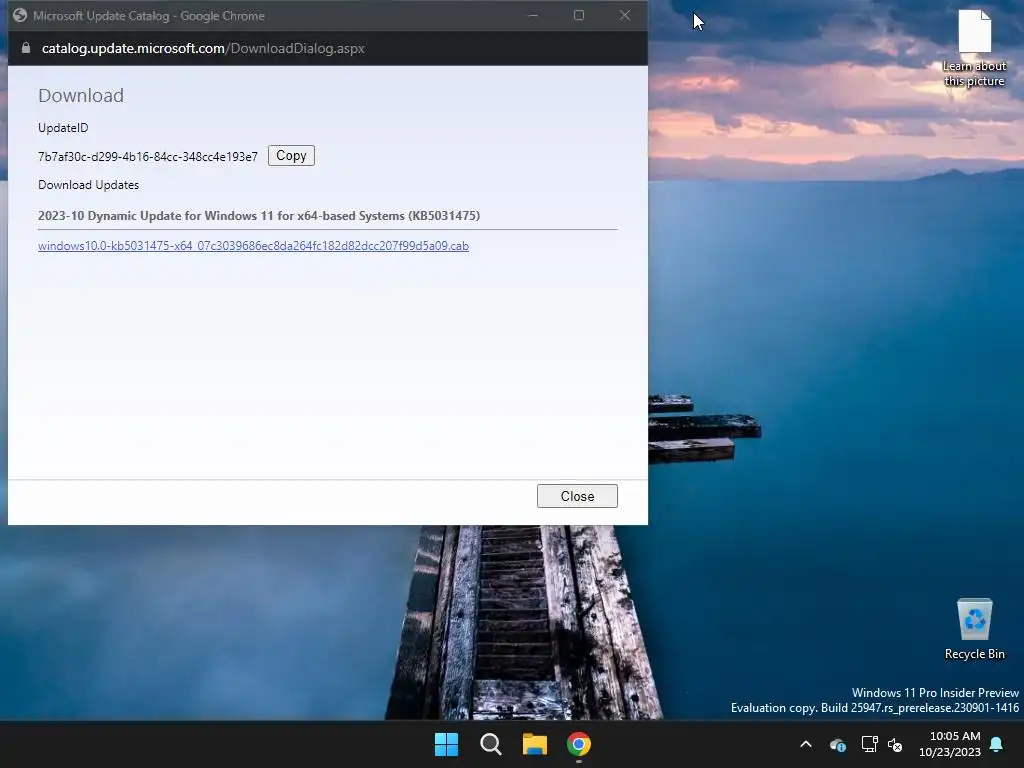Viewport: 1024px width, 768px height.
Task: Click the UpdateID label
Action: [63, 128]
